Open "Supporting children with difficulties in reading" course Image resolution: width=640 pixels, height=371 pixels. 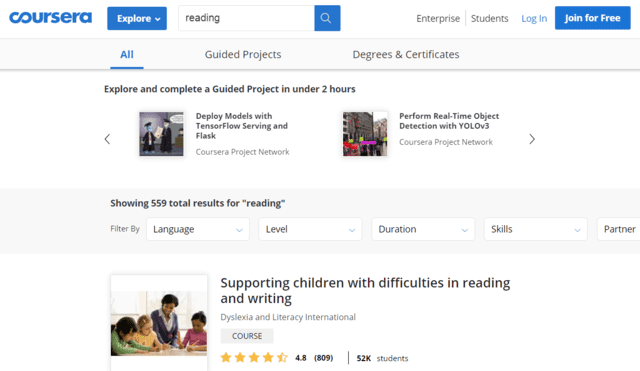[365, 290]
